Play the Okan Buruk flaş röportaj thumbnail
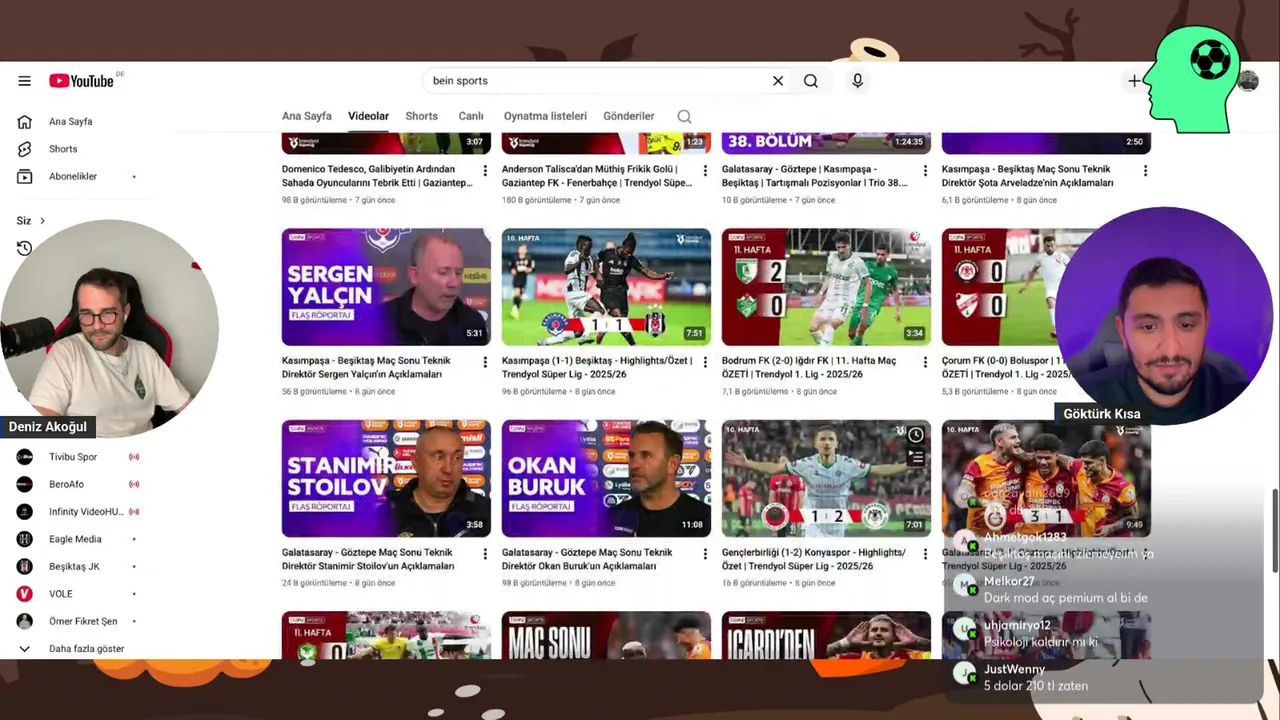The width and height of the screenshot is (1280, 720). click(606, 478)
